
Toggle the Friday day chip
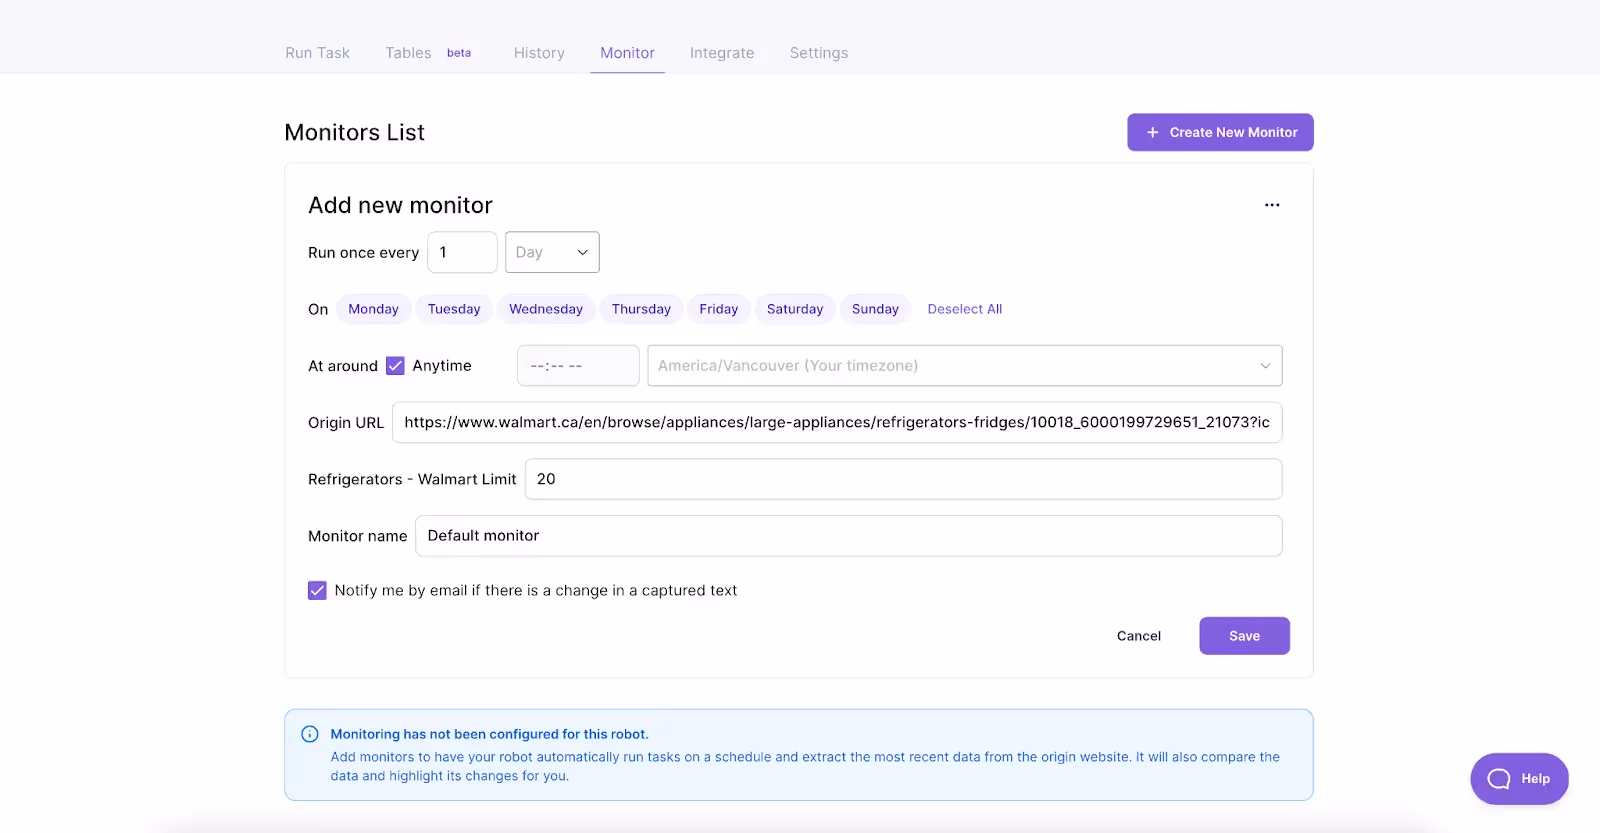pyautogui.click(x=719, y=309)
